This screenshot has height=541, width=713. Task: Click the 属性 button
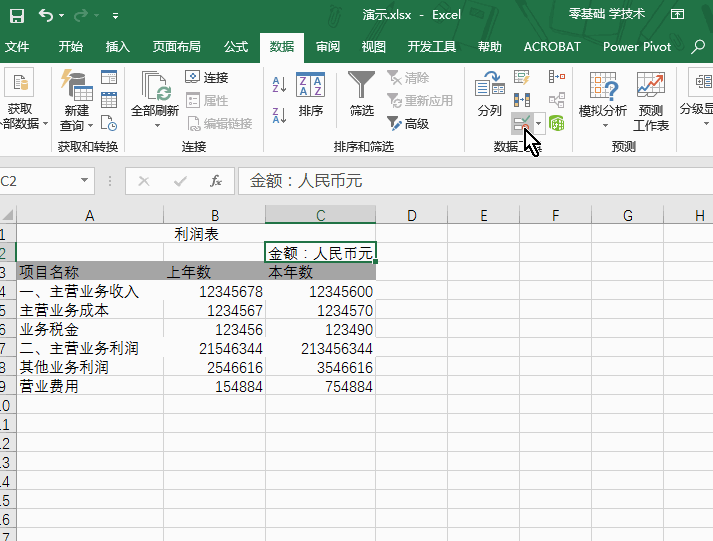pos(207,100)
